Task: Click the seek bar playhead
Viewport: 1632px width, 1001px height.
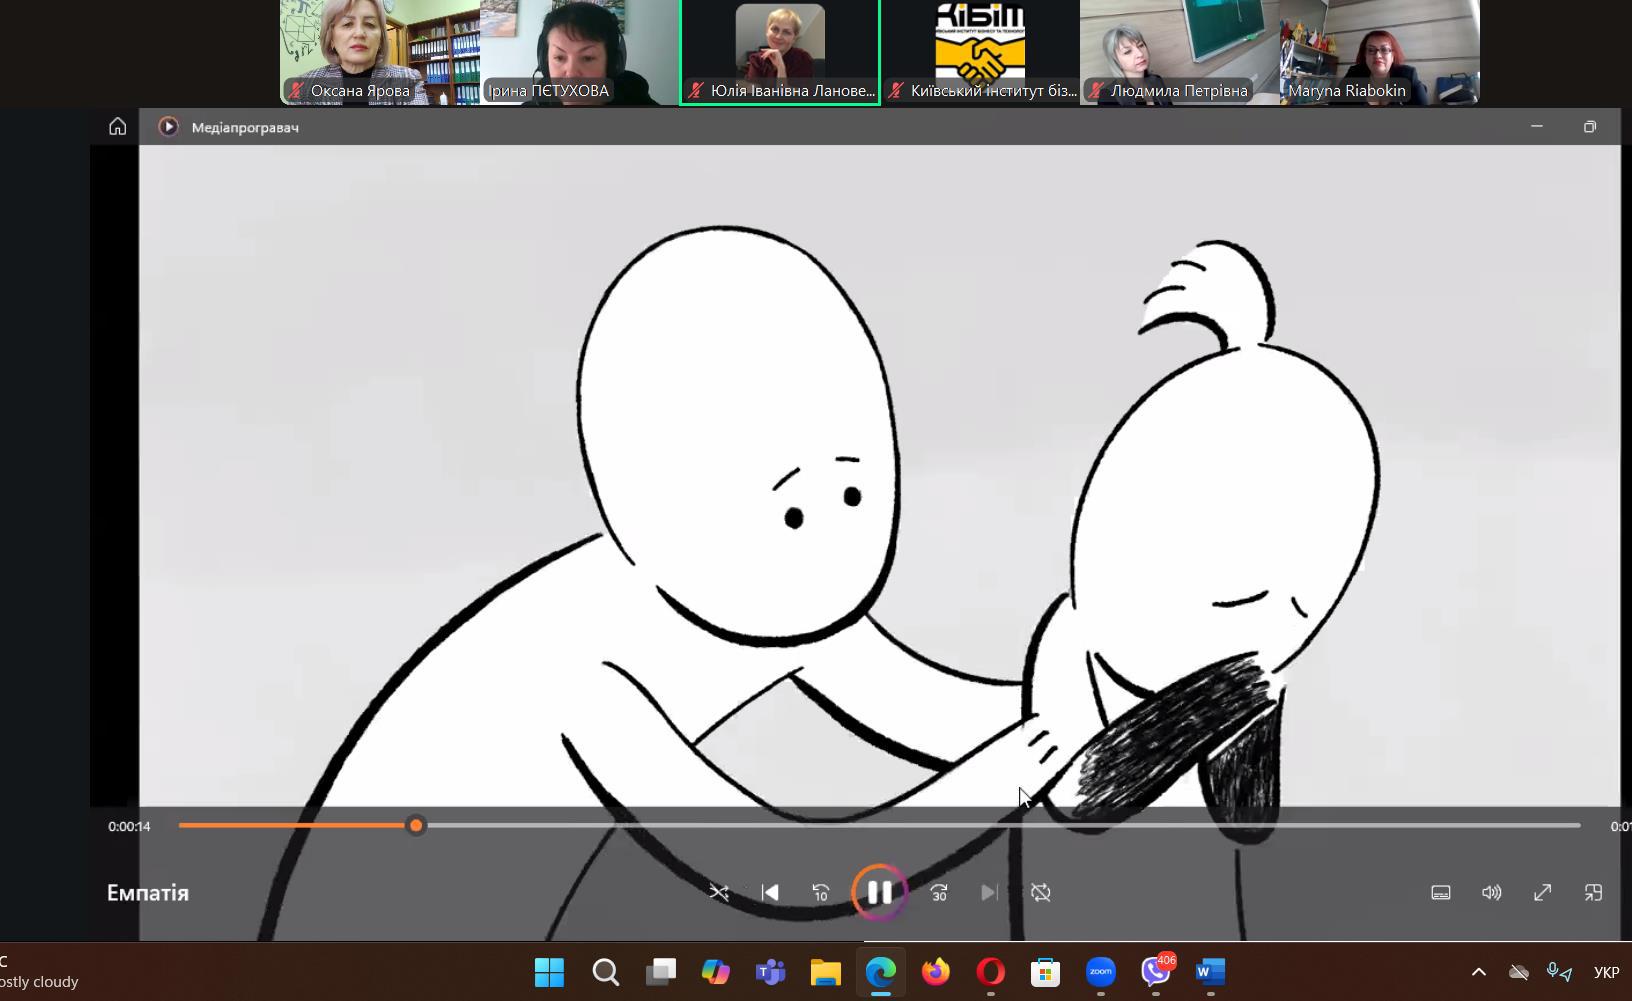Action: click(x=416, y=825)
